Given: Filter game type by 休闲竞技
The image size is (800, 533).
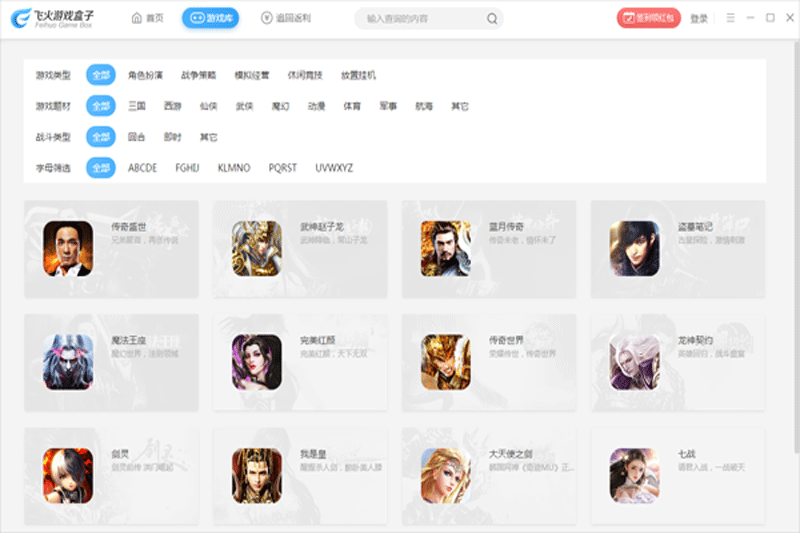Looking at the screenshot, I should (305, 75).
